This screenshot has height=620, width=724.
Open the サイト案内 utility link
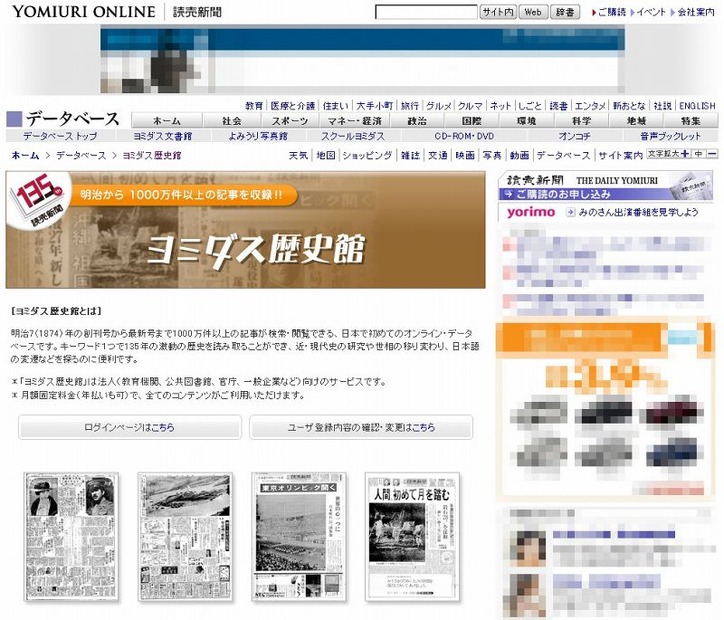tap(621, 155)
